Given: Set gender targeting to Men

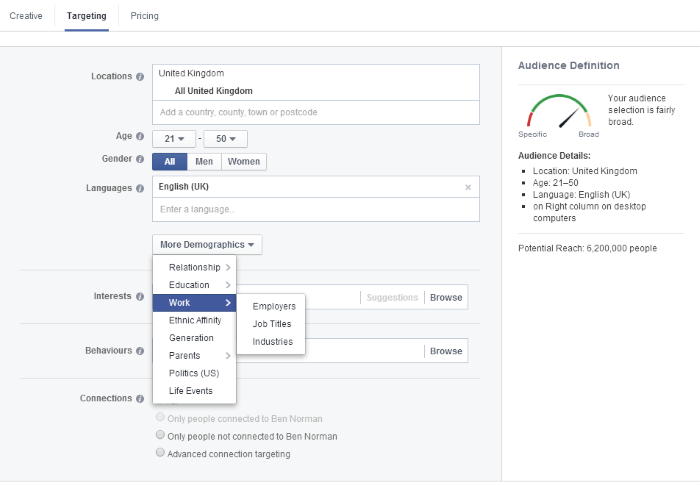Looking at the screenshot, I should click(x=204, y=162).
